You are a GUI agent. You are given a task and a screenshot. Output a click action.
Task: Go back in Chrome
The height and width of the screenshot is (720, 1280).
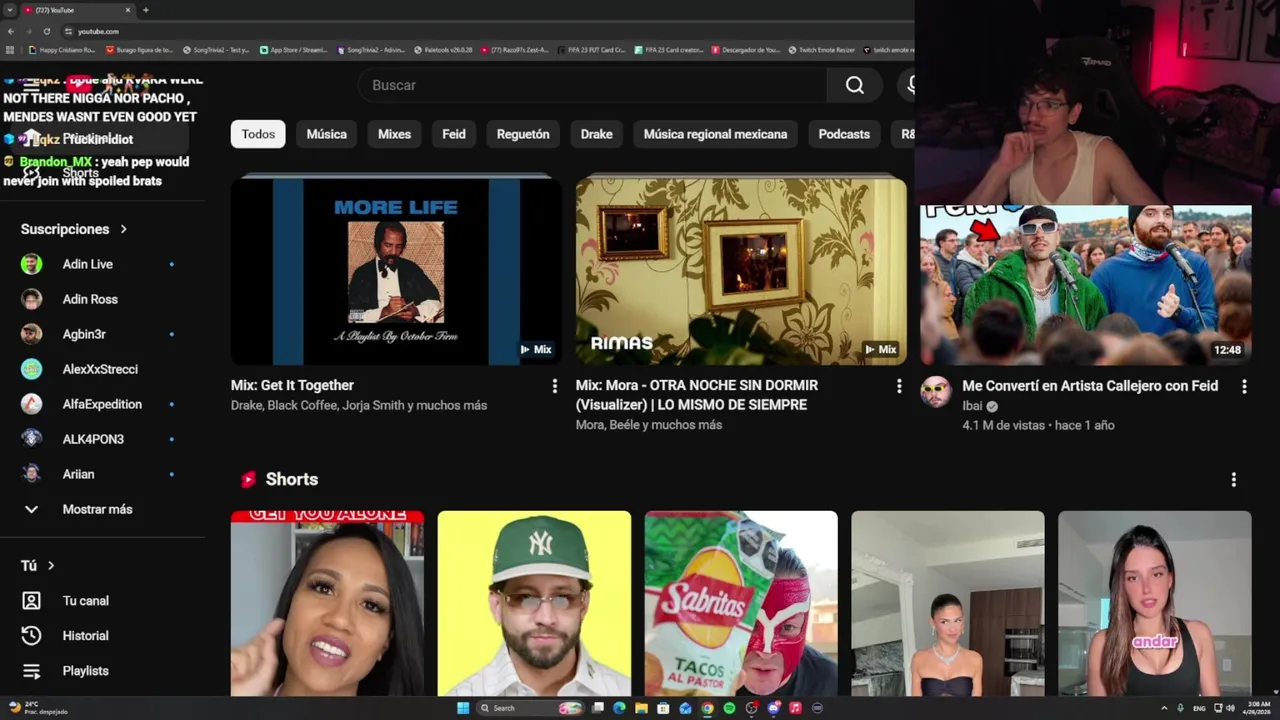pyautogui.click(x=11, y=31)
